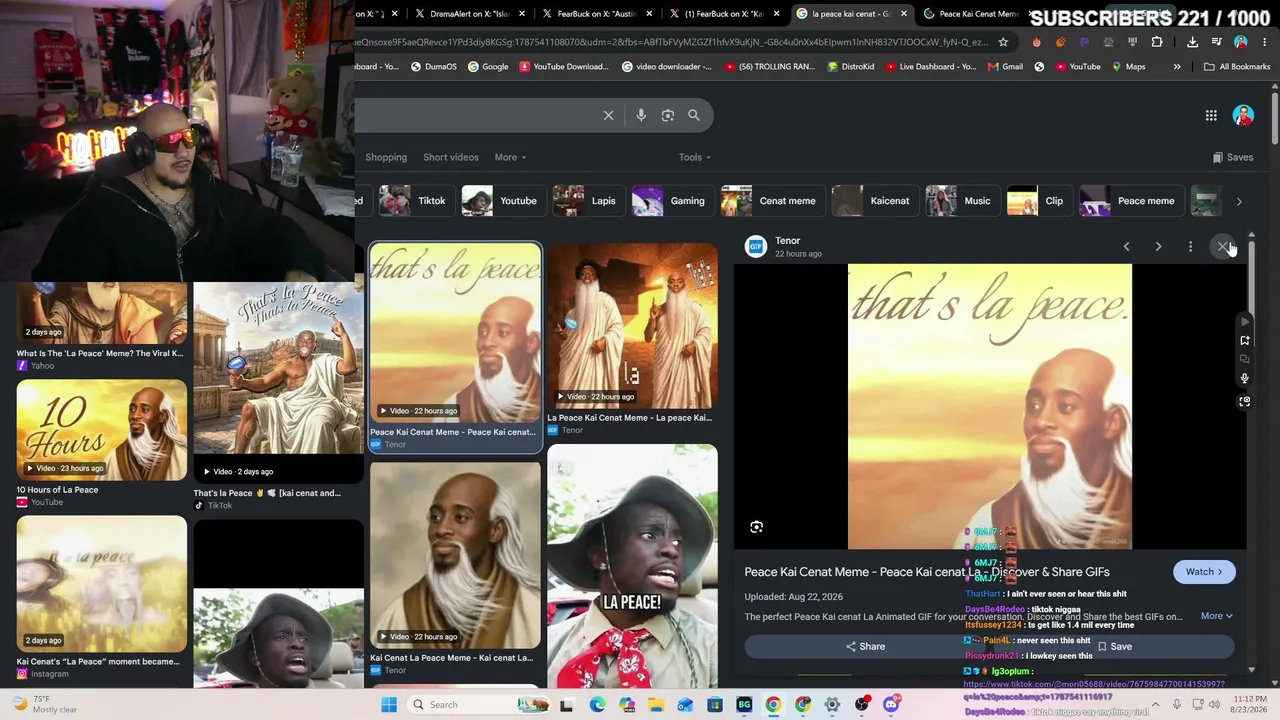
Task: Click the Watch button in preview panel
Action: pyautogui.click(x=1204, y=572)
